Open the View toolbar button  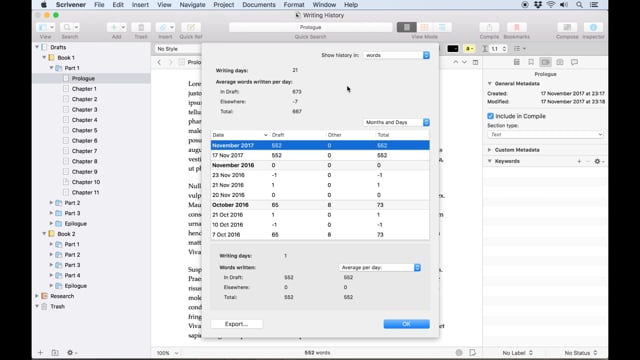pyautogui.click(x=45, y=27)
